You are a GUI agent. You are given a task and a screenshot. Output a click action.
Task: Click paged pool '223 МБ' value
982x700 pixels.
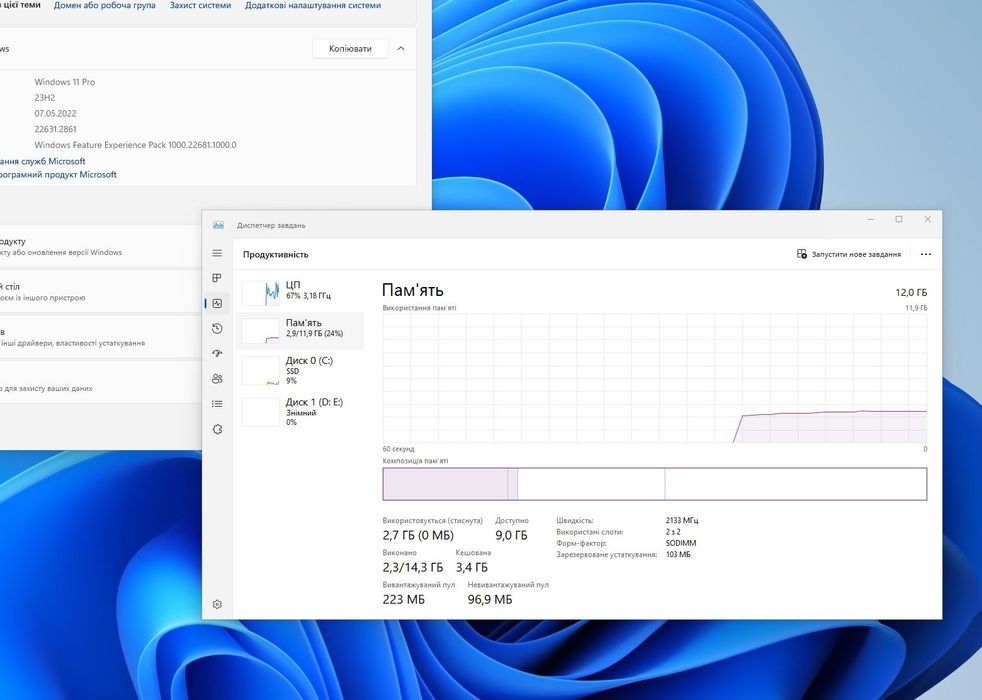[404, 599]
